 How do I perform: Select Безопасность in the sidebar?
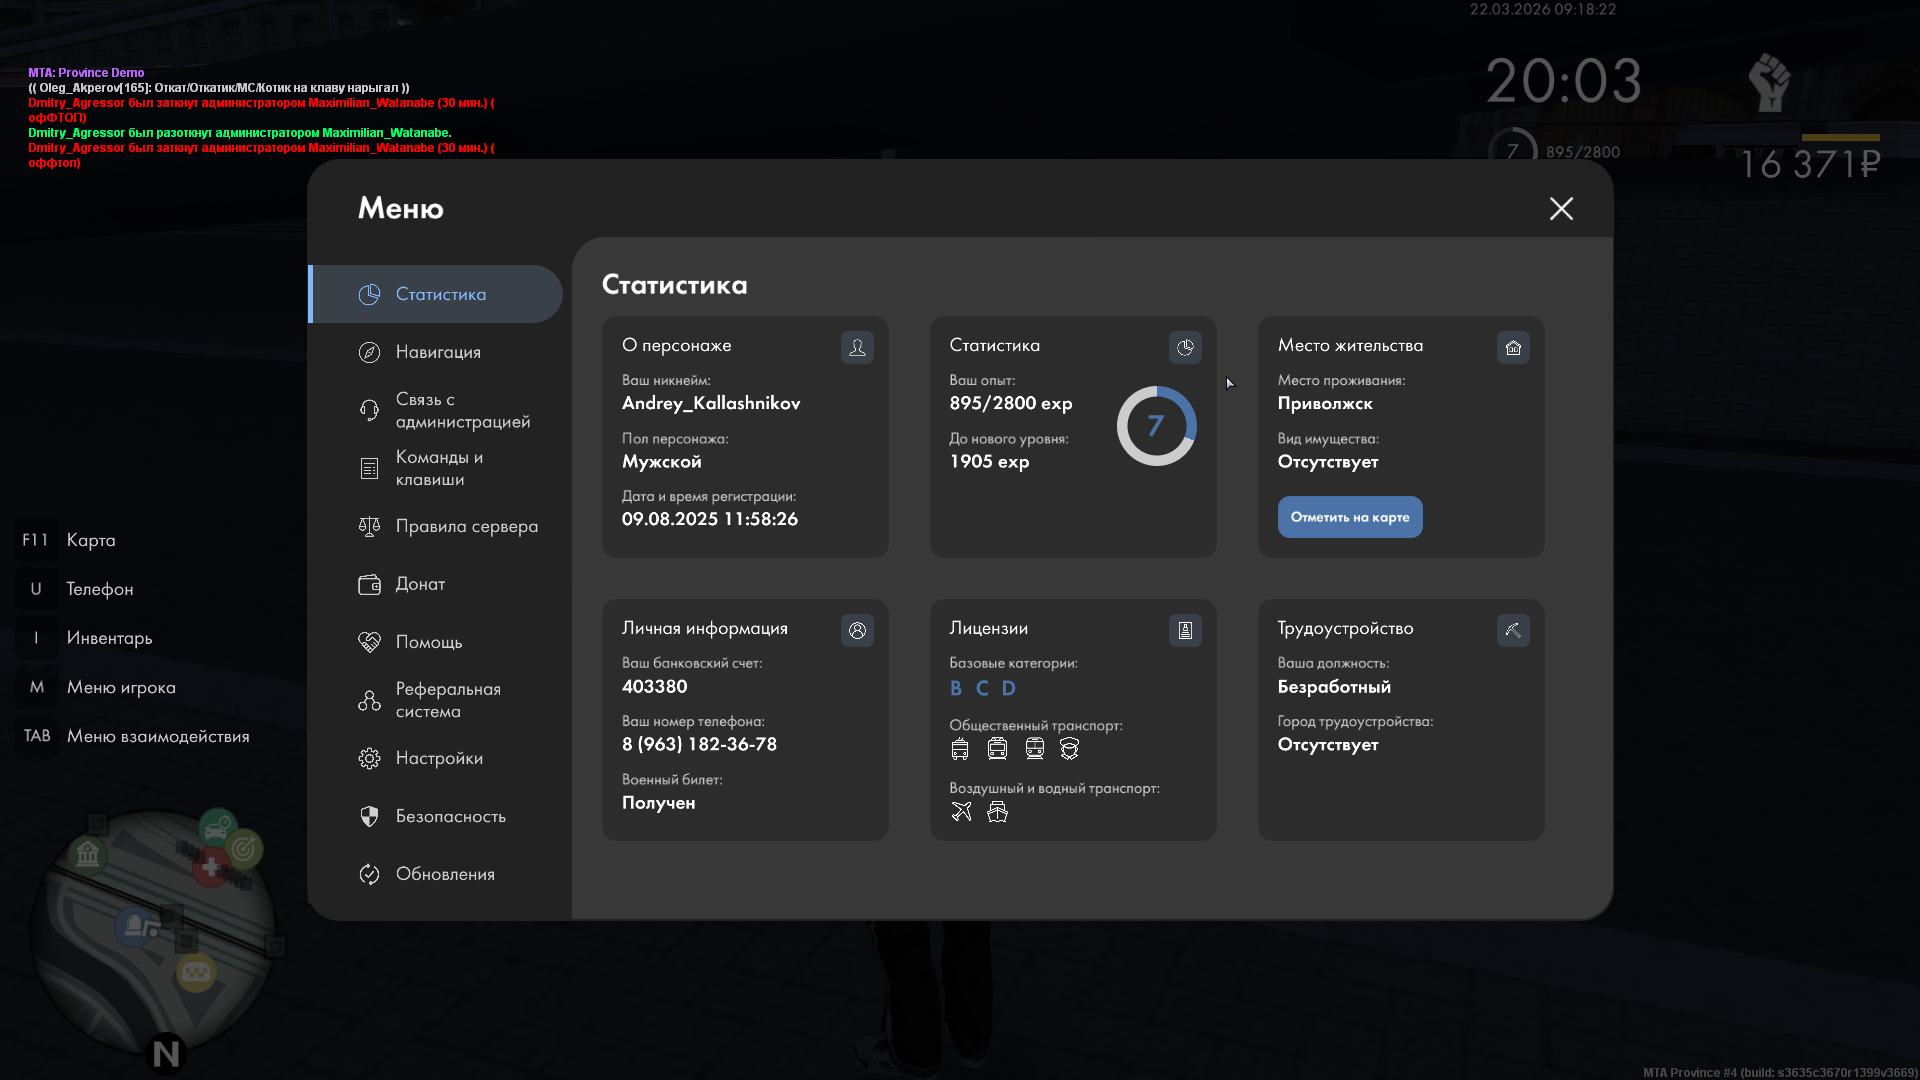[x=450, y=816]
